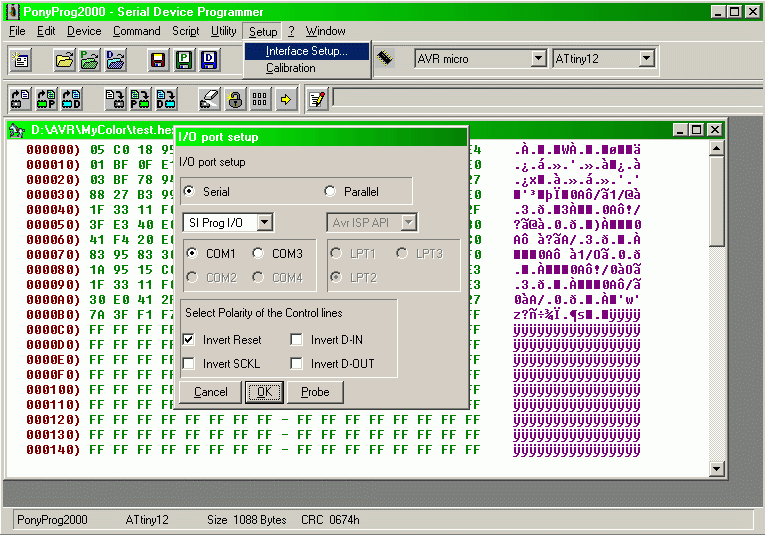Uncheck the Invert Reset checkbox

click(189, 339)
